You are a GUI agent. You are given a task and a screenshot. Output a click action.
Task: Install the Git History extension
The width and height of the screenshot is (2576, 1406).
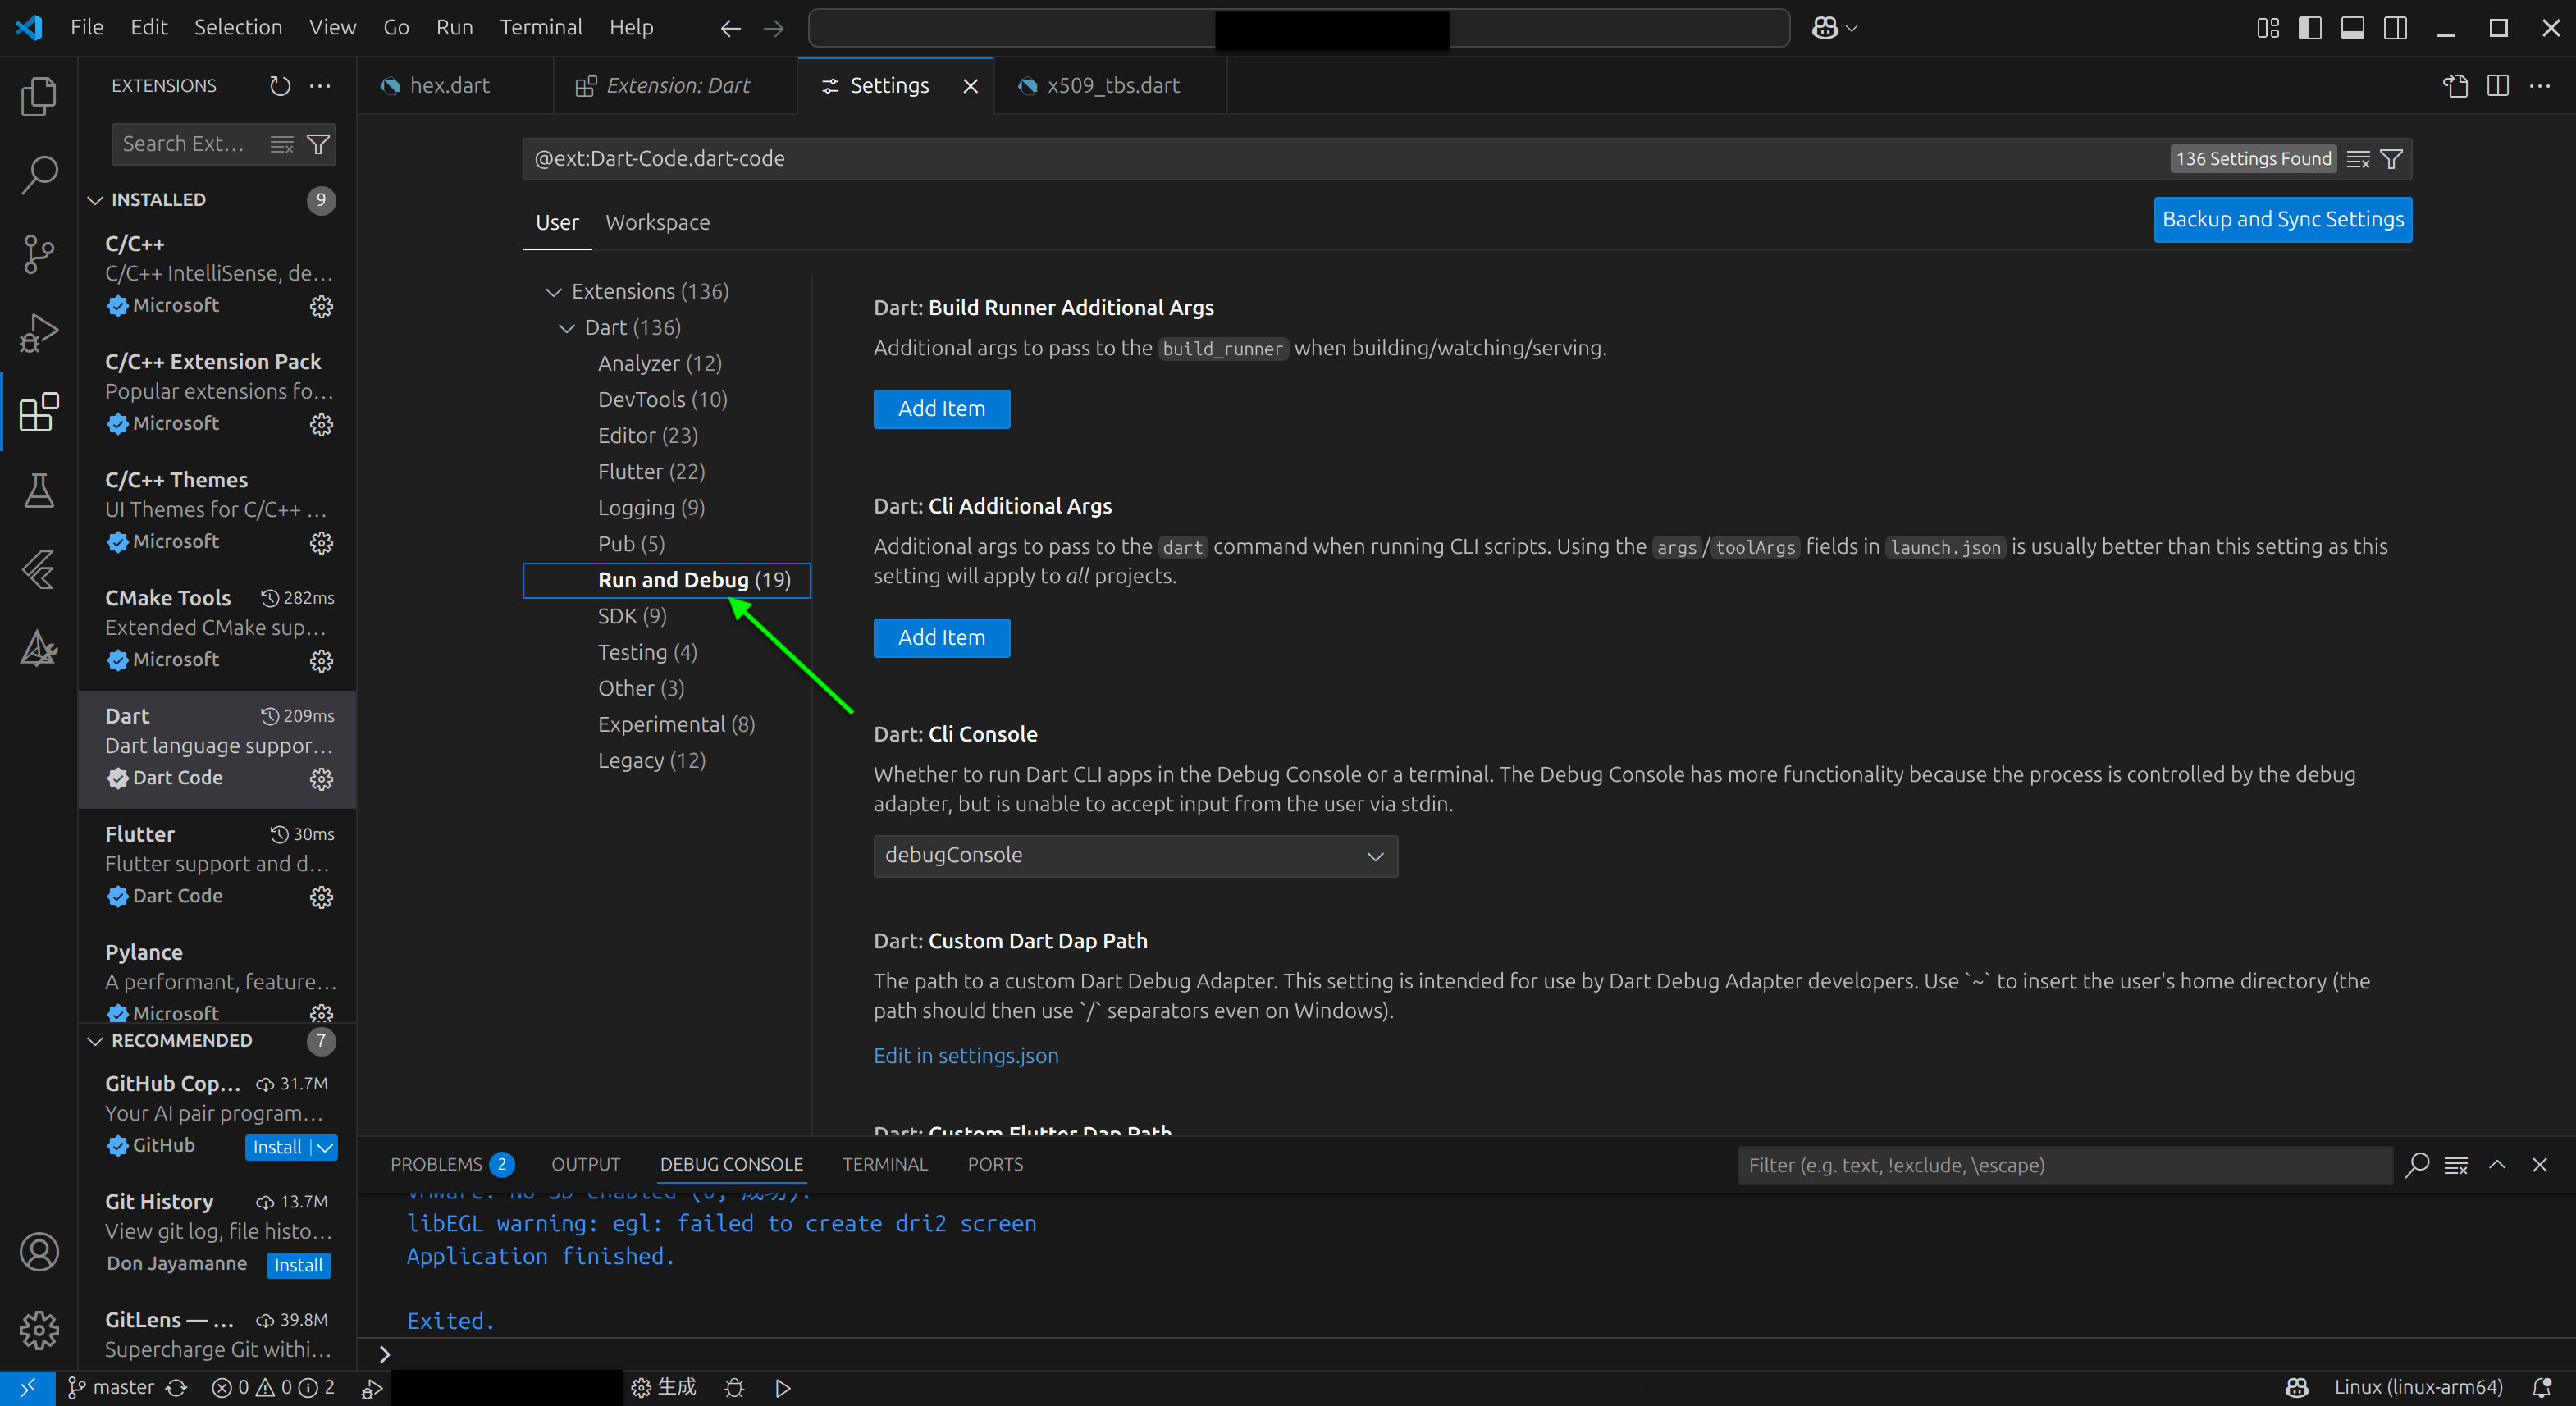(298, 1265)
